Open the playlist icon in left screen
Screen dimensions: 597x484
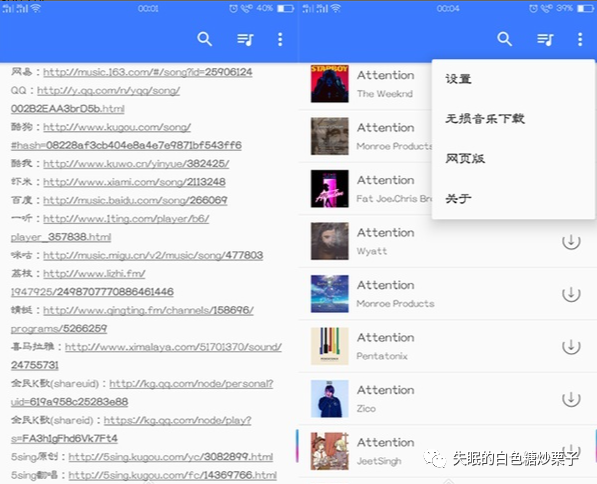click(x=245, y=39)
